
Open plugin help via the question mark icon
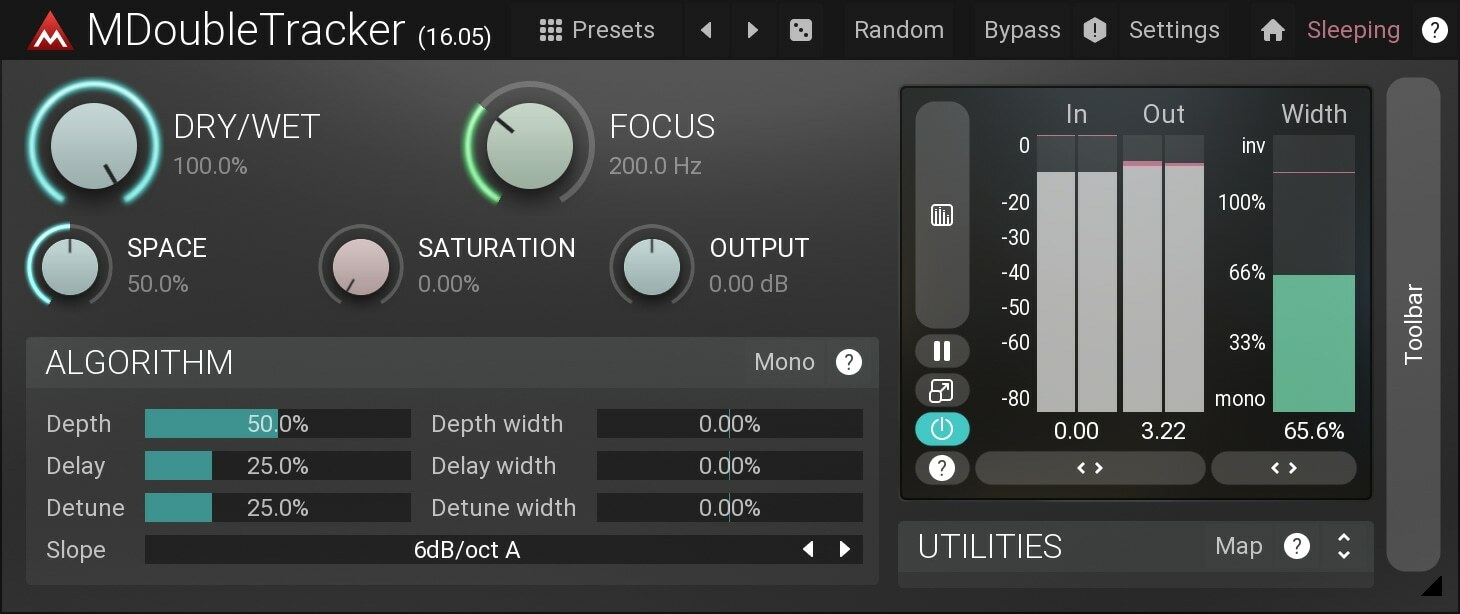(x=1435, y=29)
